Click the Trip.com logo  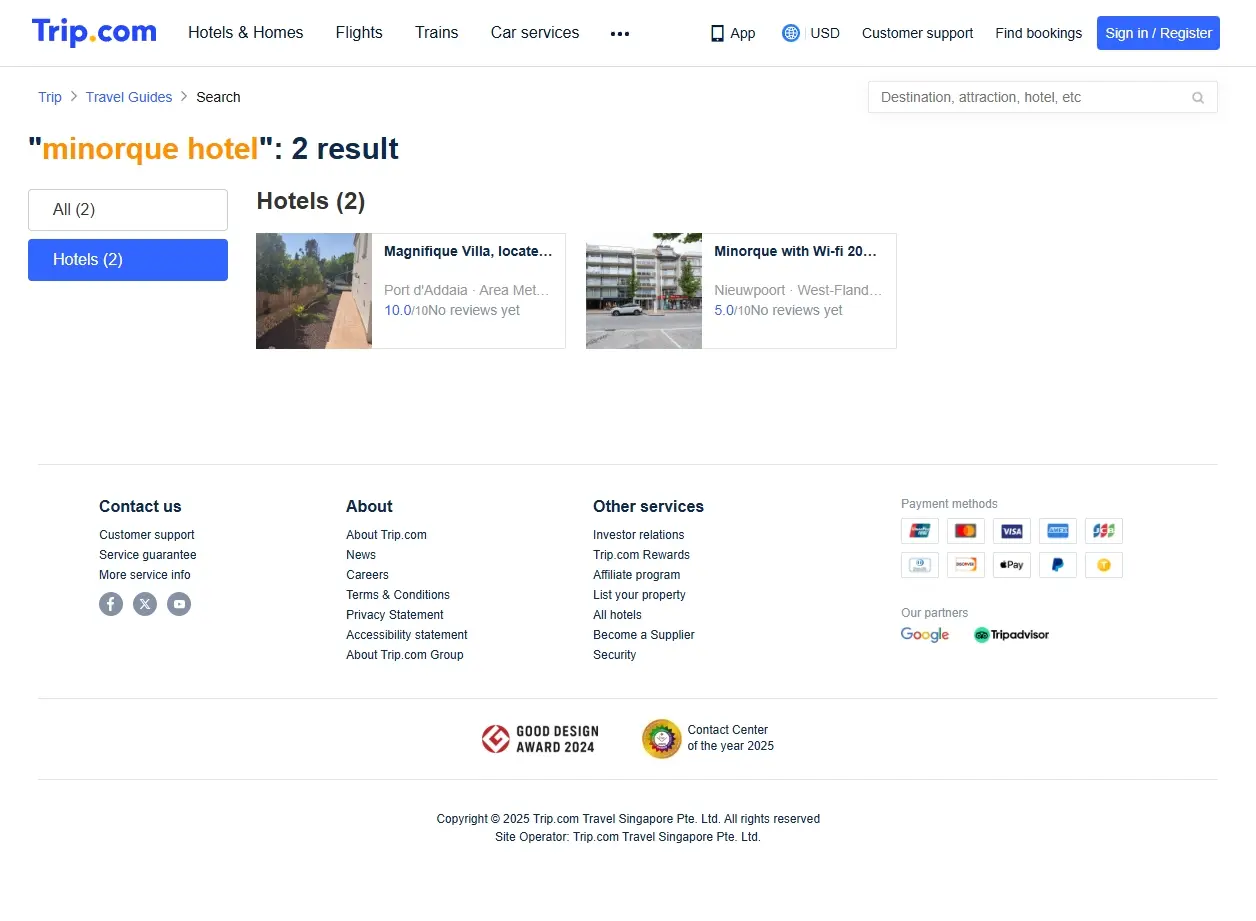(x=94, y=32)
